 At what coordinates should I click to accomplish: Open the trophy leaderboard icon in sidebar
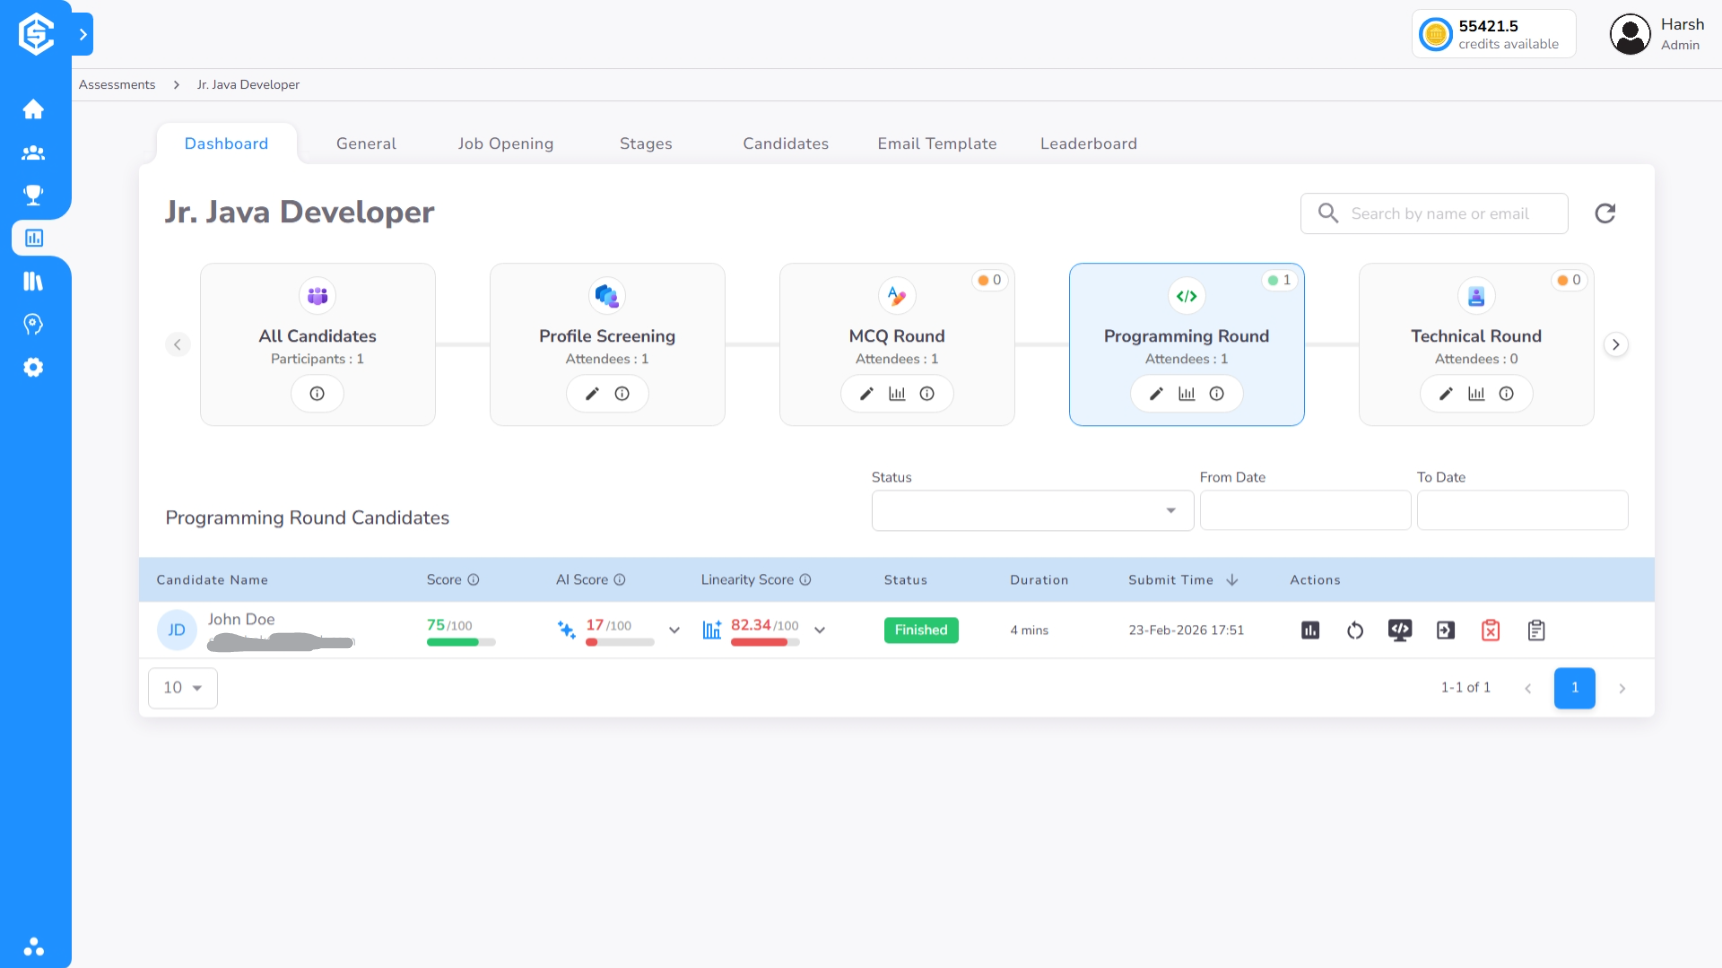(x=34, y=194)
